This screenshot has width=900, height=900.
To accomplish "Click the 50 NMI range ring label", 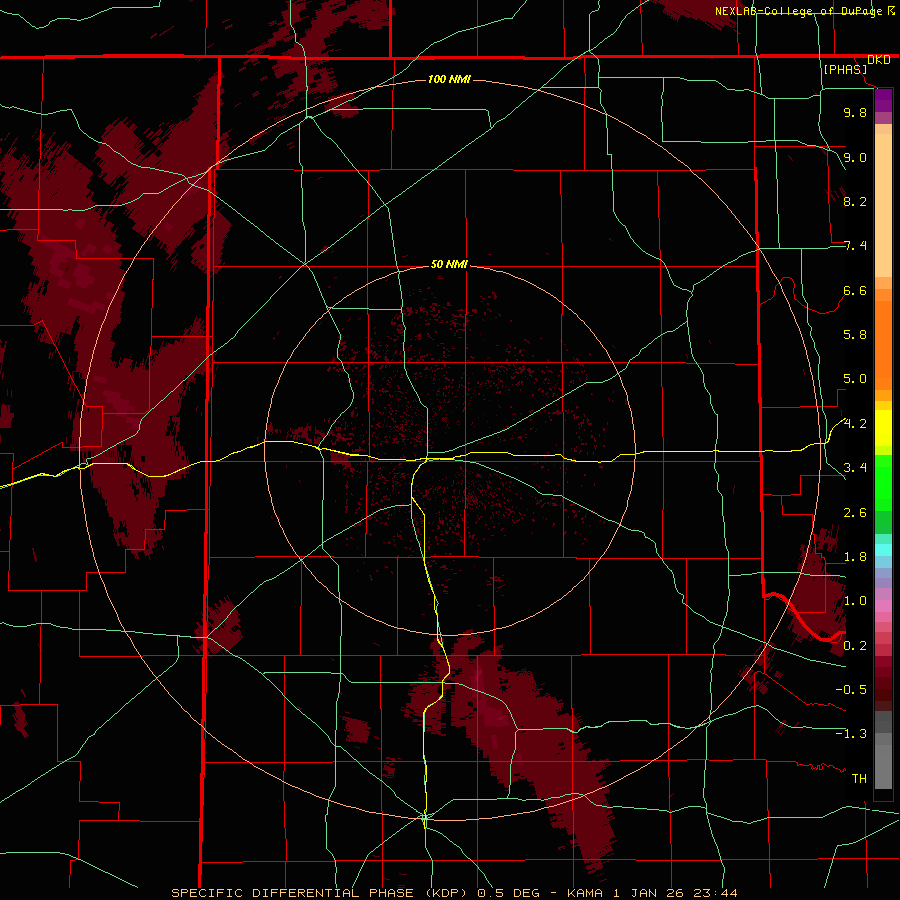I will 449,264.
